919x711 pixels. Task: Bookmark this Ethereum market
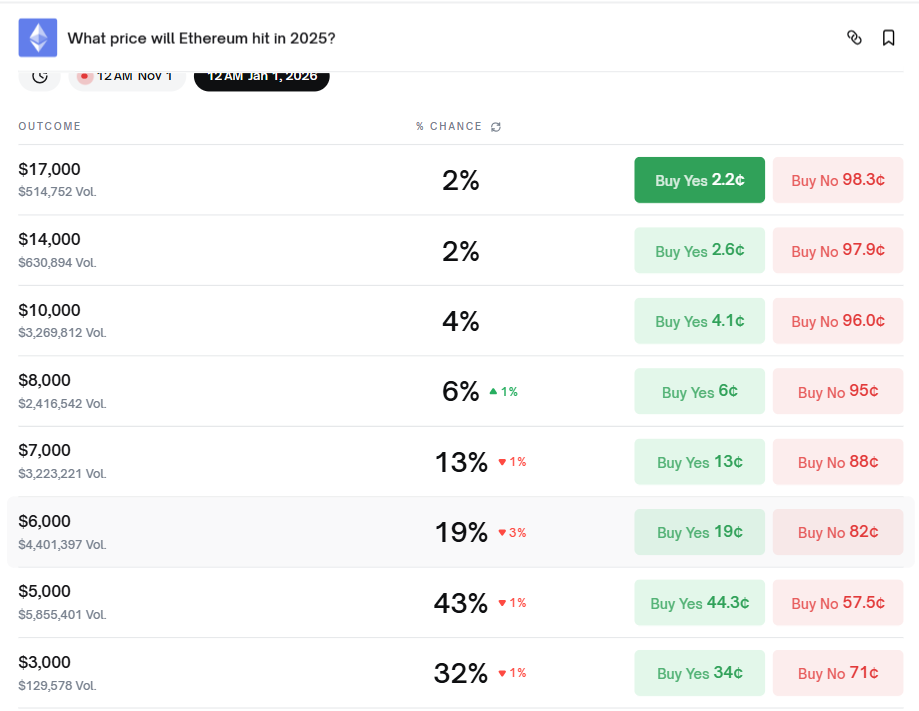click(888, 37)
